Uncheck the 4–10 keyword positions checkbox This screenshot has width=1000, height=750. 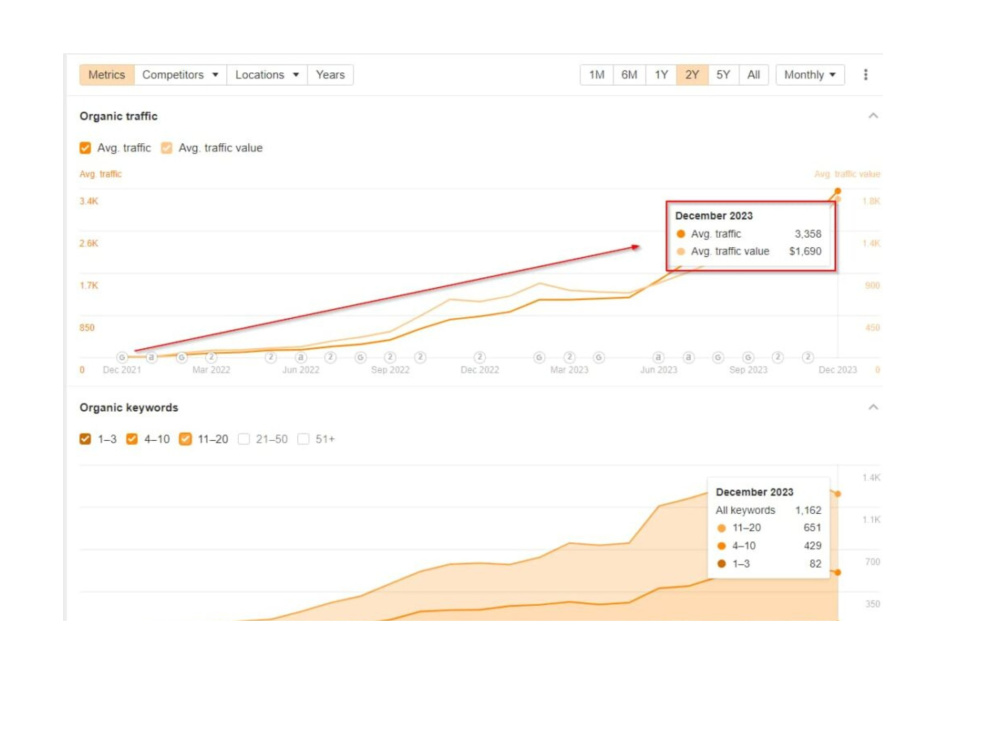(x=132, y=439)
